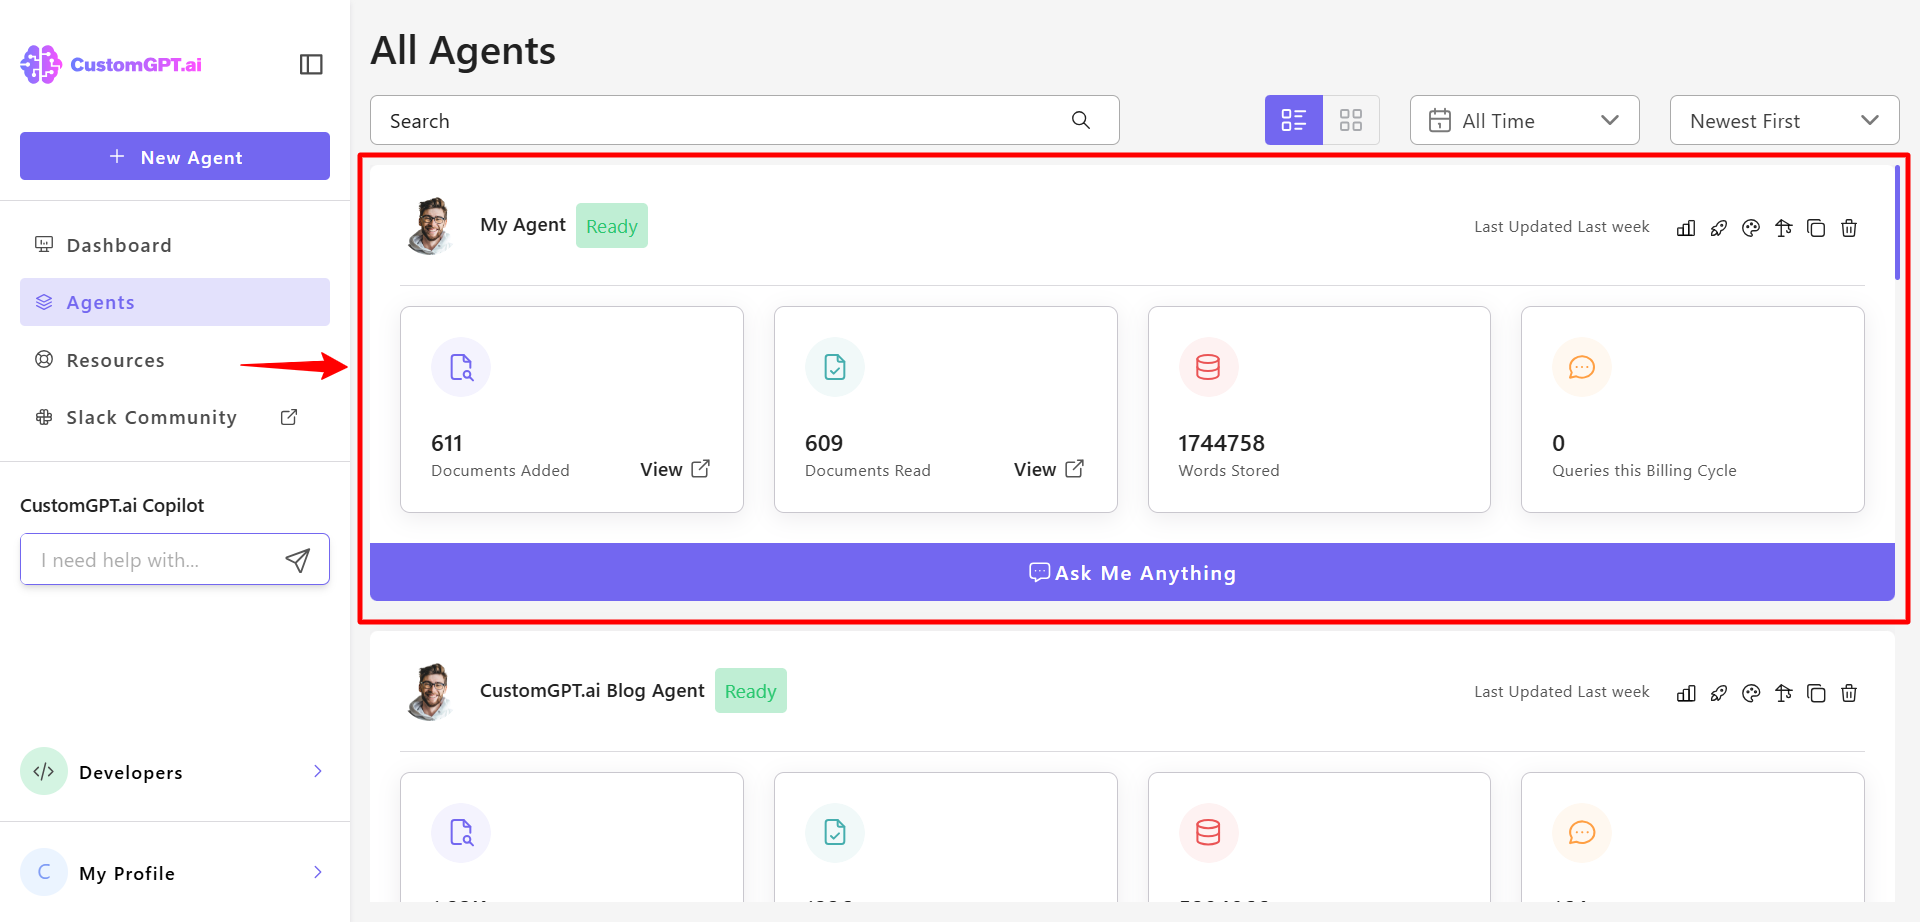The height and width of the screenshot is (922, 1920).
Task: Open analytics chart for CustomGPT.ai Blog Agent
Action: click(1686, 693)
